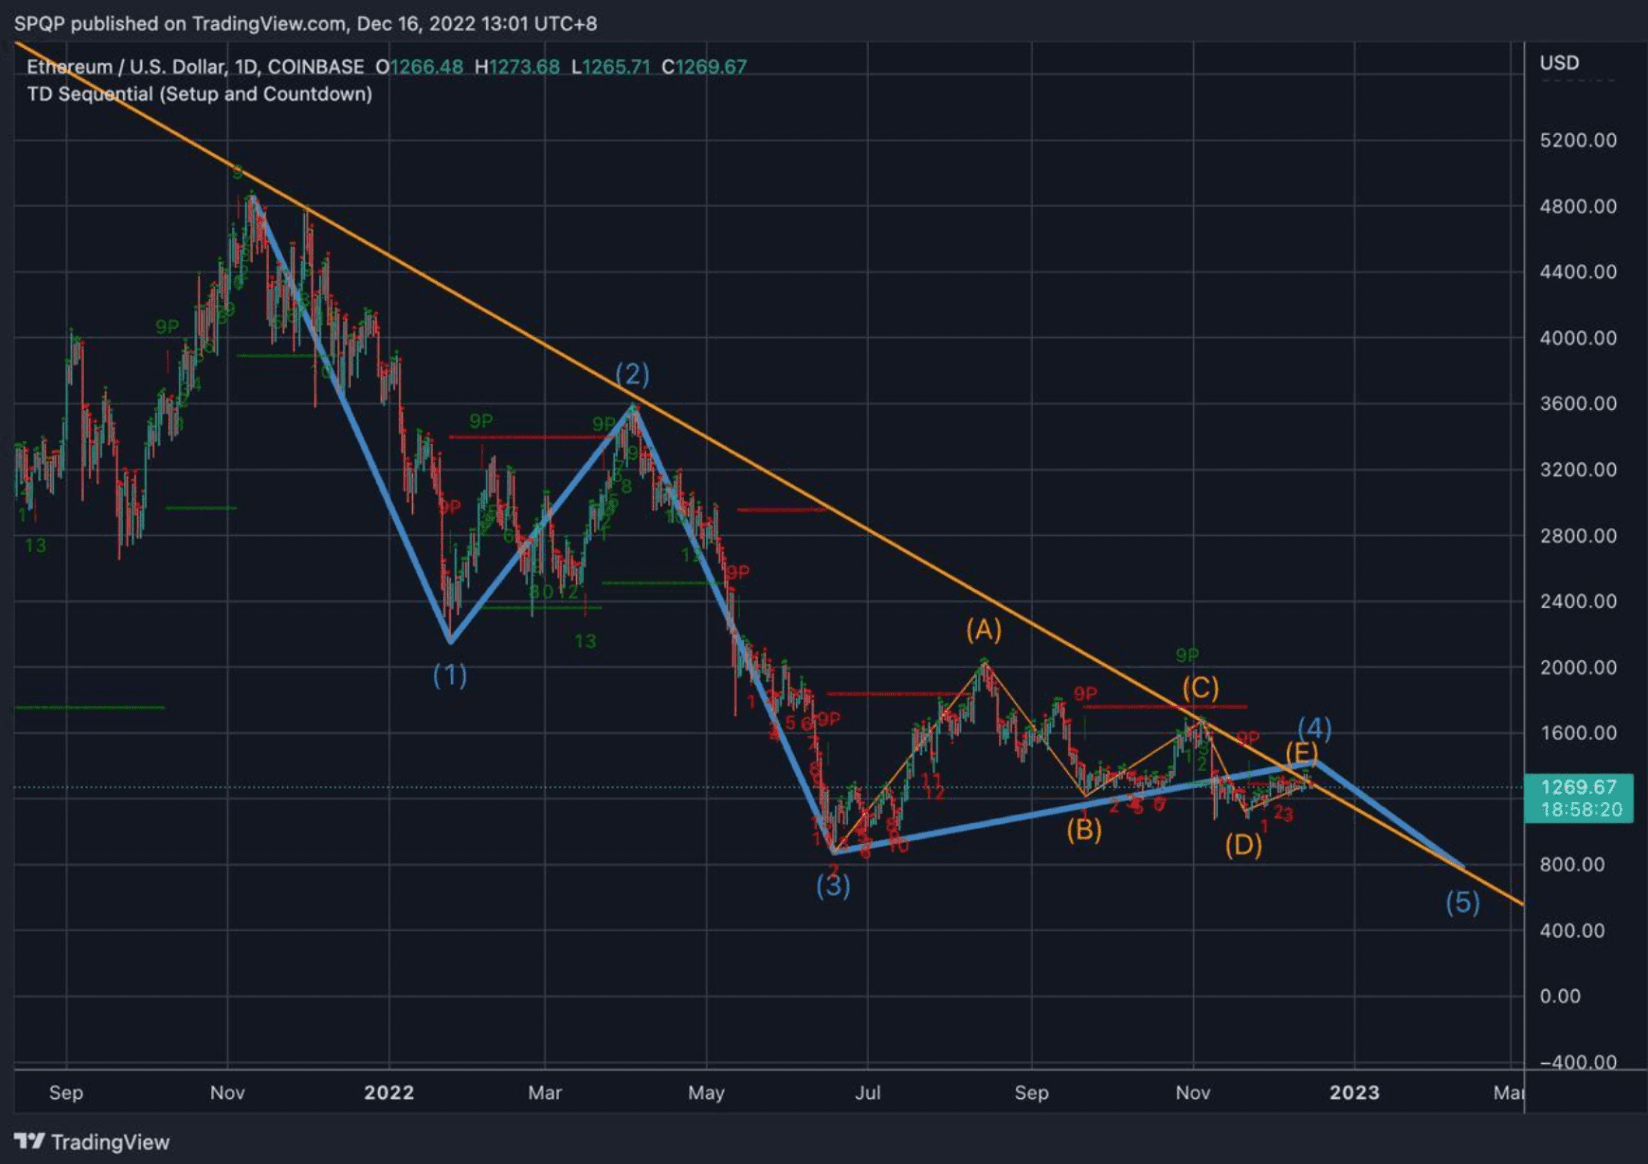This screenshot has height=1164, width=1648.
Task: Select the Ethereum / U.S. Dollar symbol title
Action: (x=195, y=67)
